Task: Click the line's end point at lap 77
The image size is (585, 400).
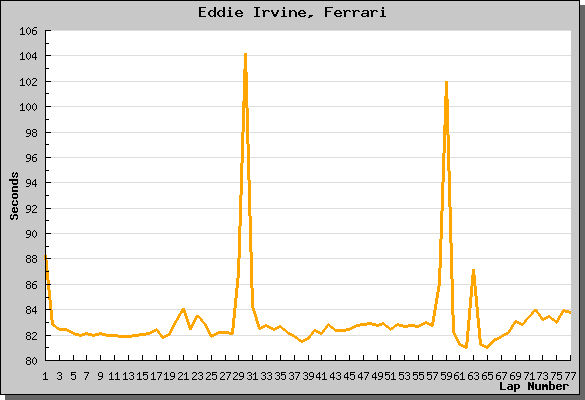Action: (x=570, y=312)
